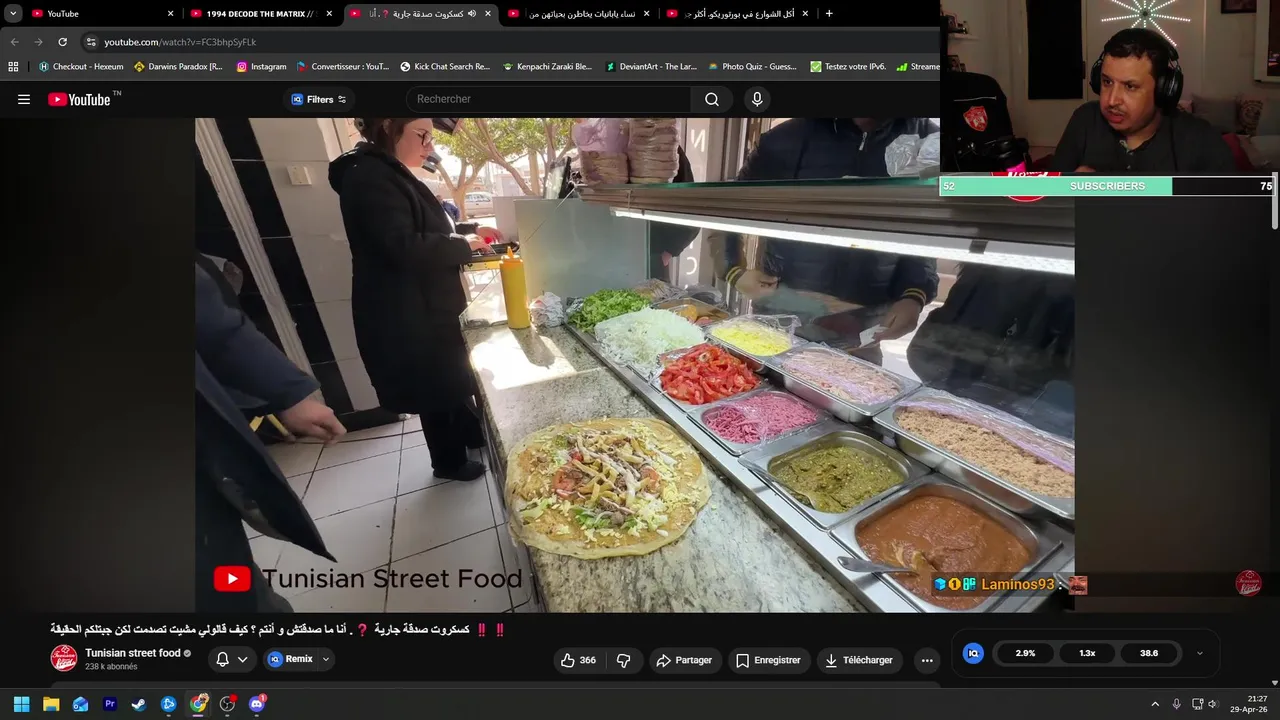
Task: Open the YouTube hamburger guide menu
Action: [24, 99]
